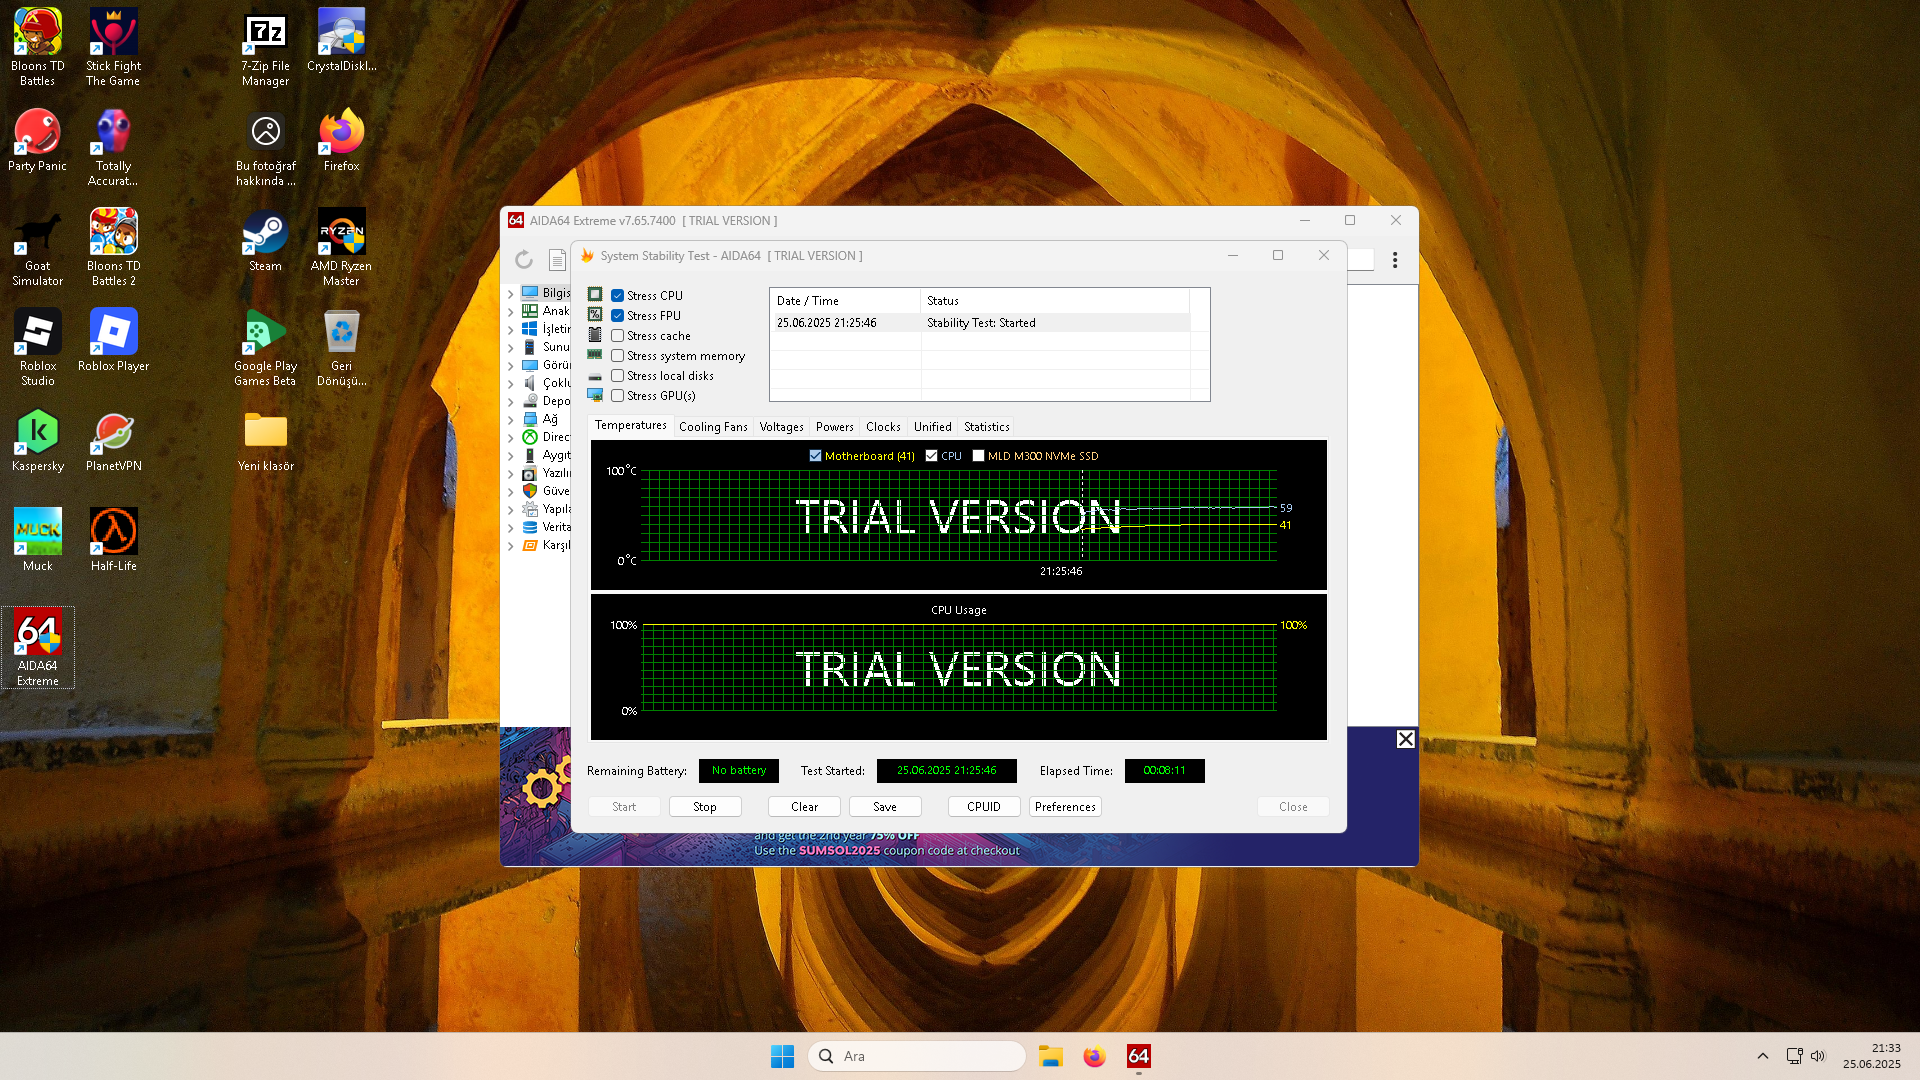Enable Stress system memory checkbox
This screenshot has height=1080, width=1920.
click(618, 356)
